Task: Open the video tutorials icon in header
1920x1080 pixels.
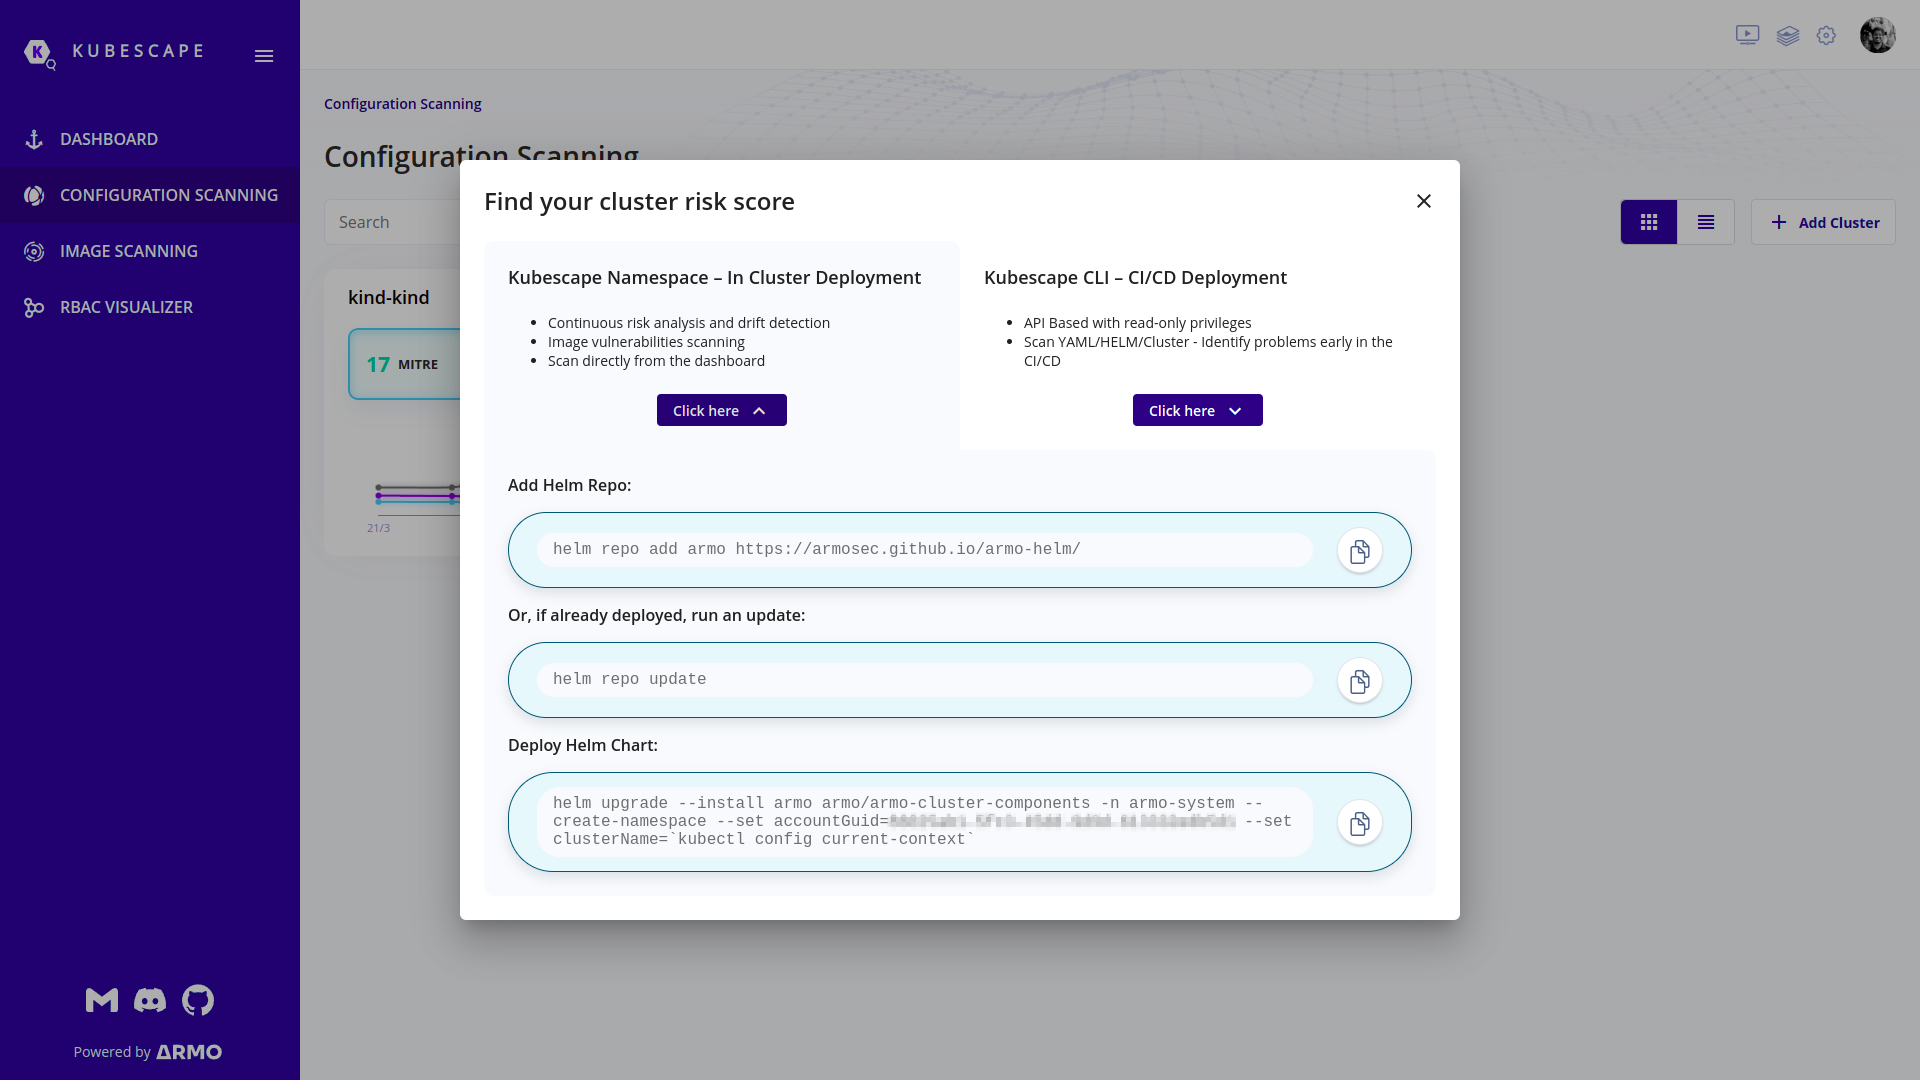Action: click(x=1747, y=35)
